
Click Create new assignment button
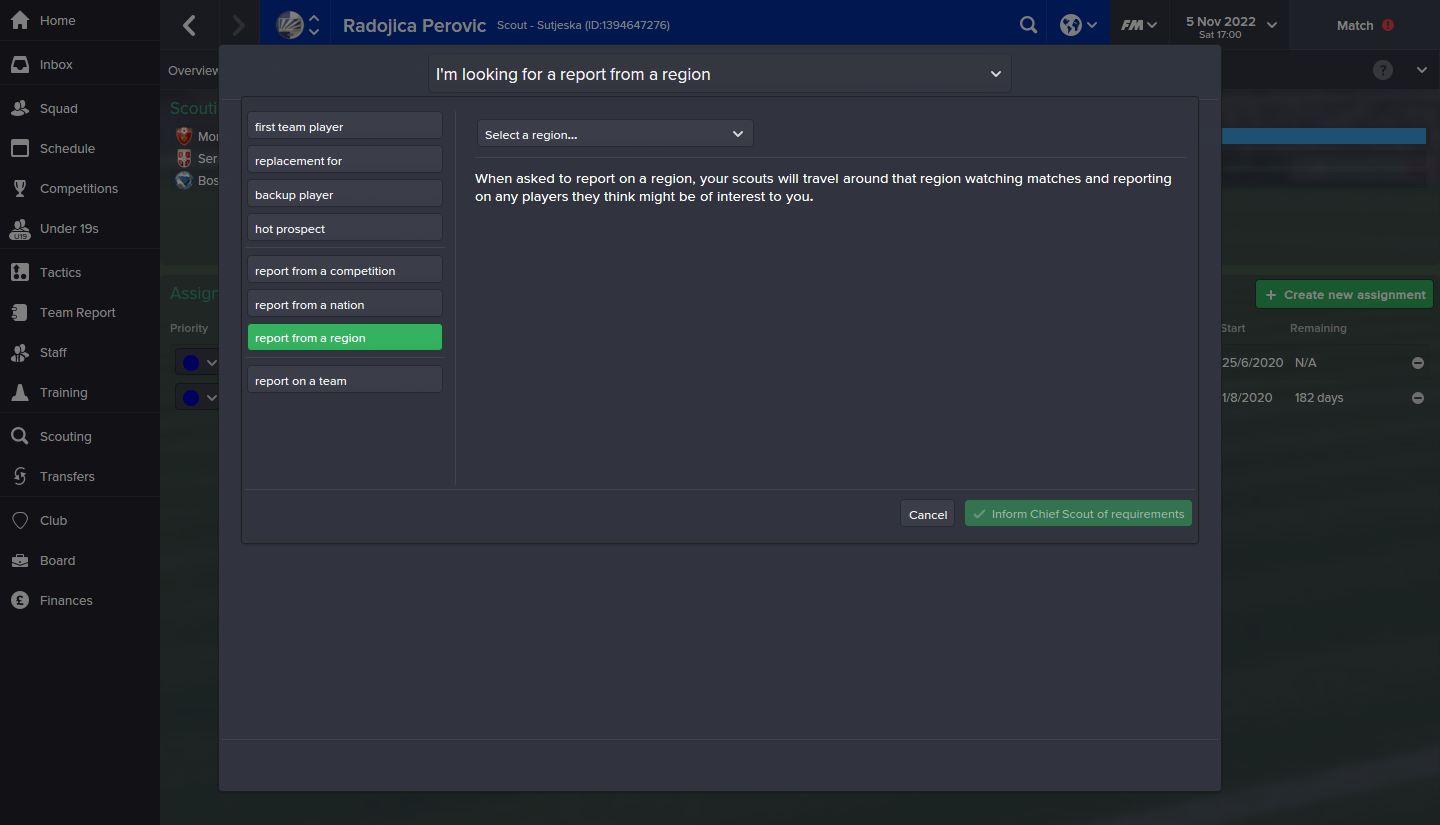(1344, 295)
